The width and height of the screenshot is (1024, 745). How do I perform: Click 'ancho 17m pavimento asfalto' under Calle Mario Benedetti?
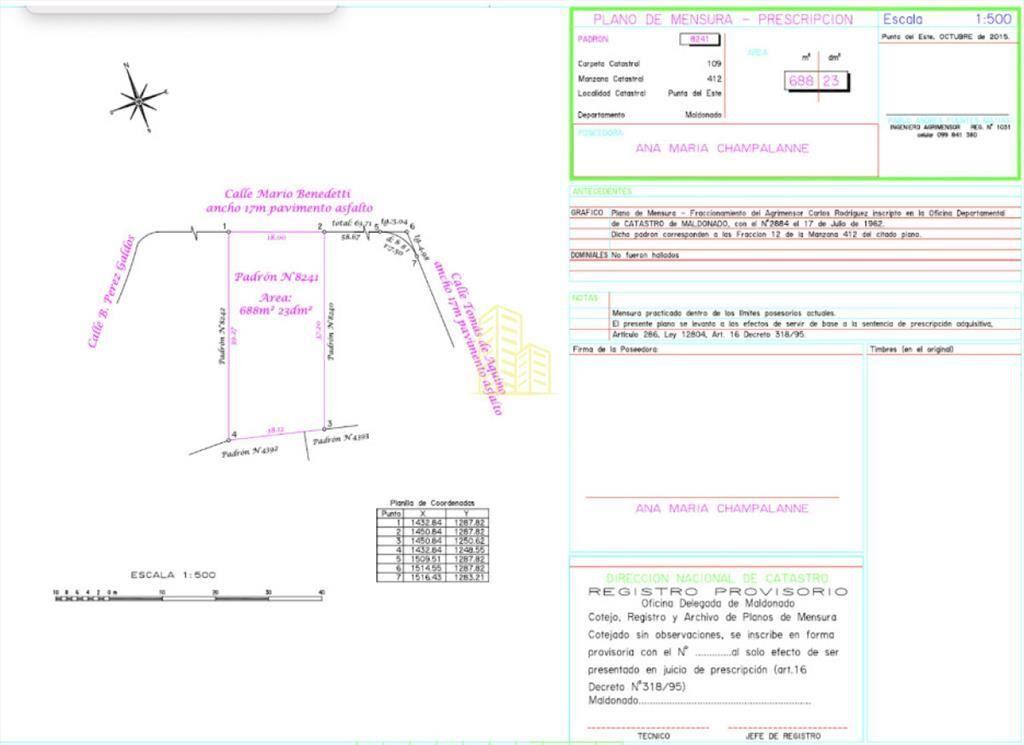289,208
